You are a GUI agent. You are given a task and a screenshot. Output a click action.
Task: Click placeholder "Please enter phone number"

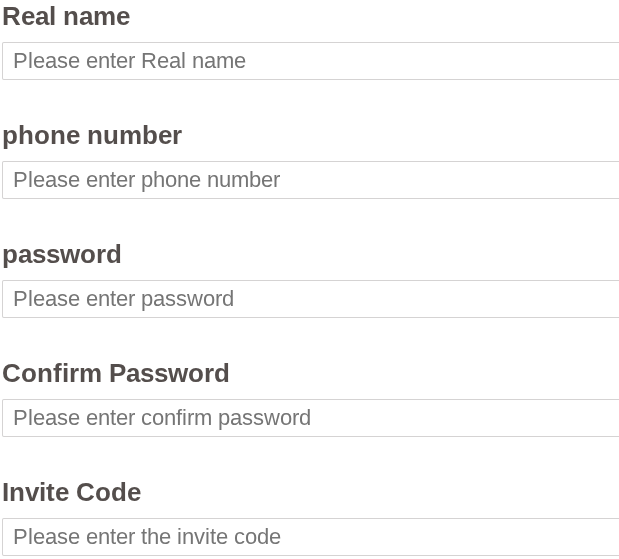coord(146,180)
